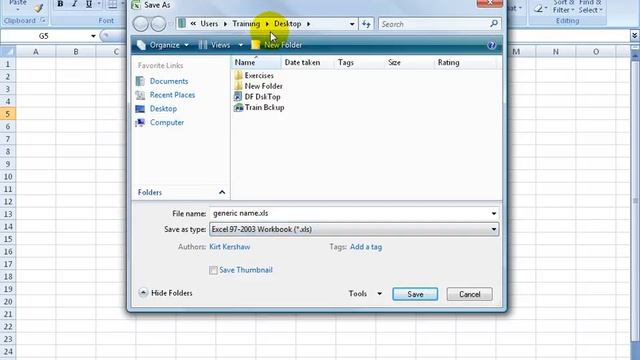Open the Tools dropdown menu
Viewport: 640px width, 360px height.
(365, 293)
